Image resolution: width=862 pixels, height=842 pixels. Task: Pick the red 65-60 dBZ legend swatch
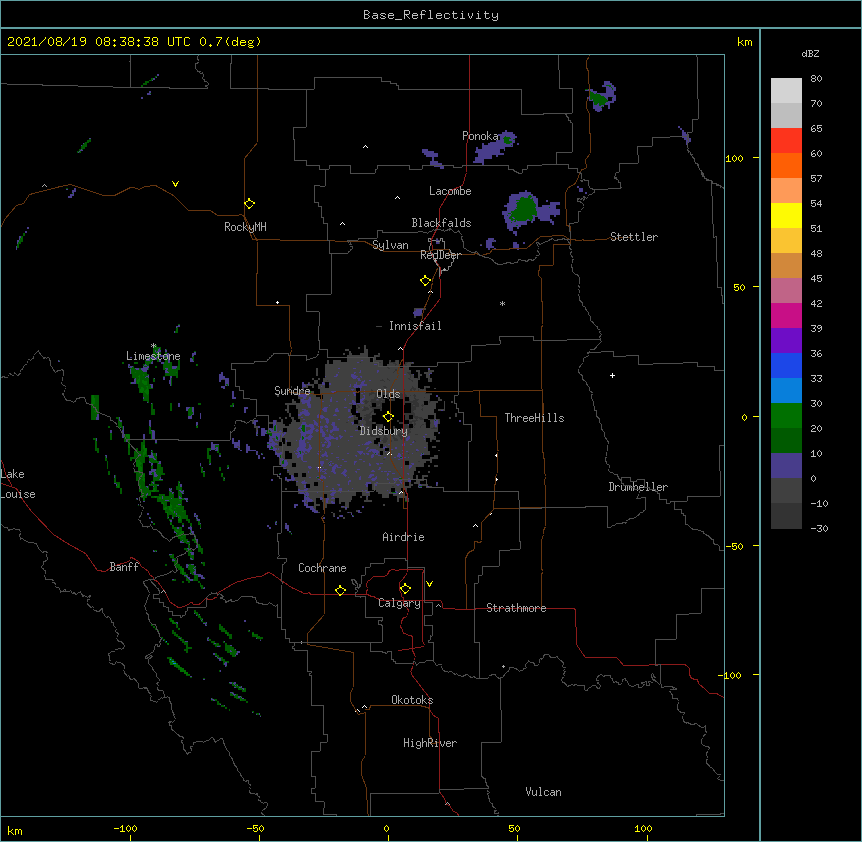[786, 140]
